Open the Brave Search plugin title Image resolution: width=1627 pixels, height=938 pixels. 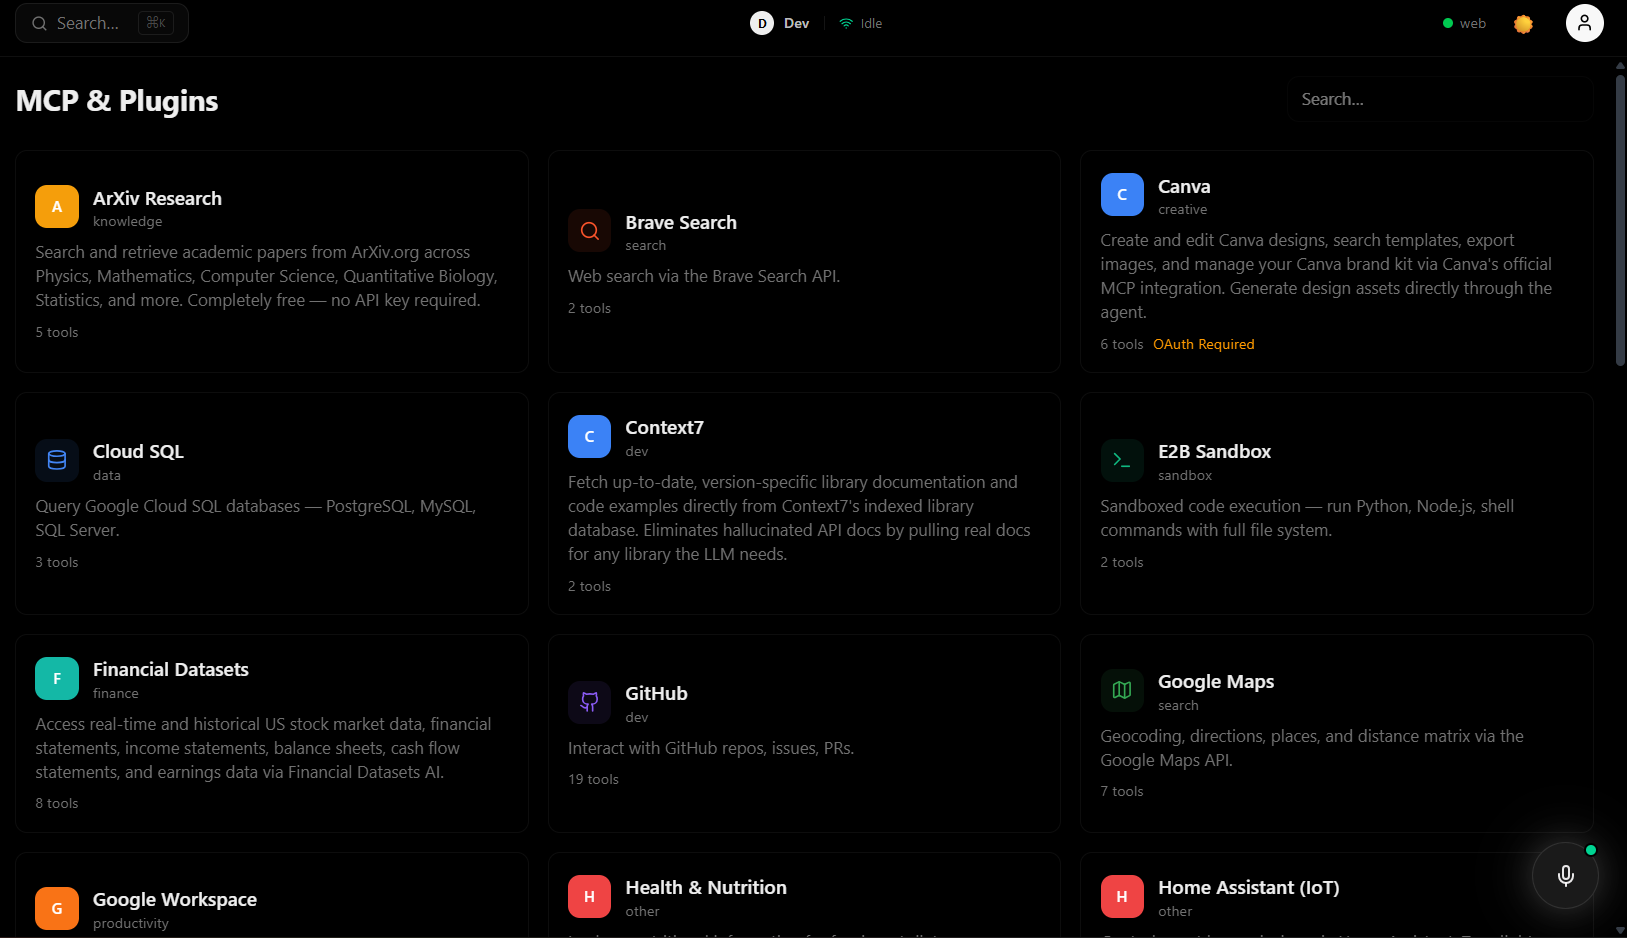[x=681, y=222]
